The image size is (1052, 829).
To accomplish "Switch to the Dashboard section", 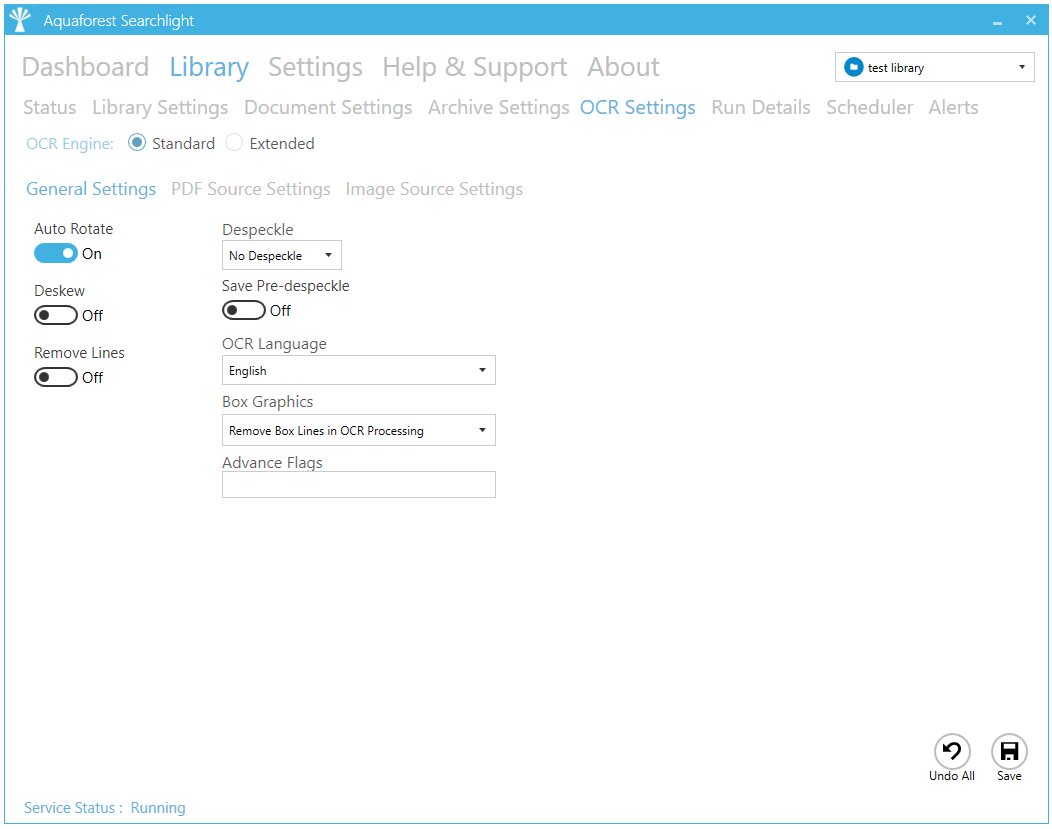I will 85,67.
